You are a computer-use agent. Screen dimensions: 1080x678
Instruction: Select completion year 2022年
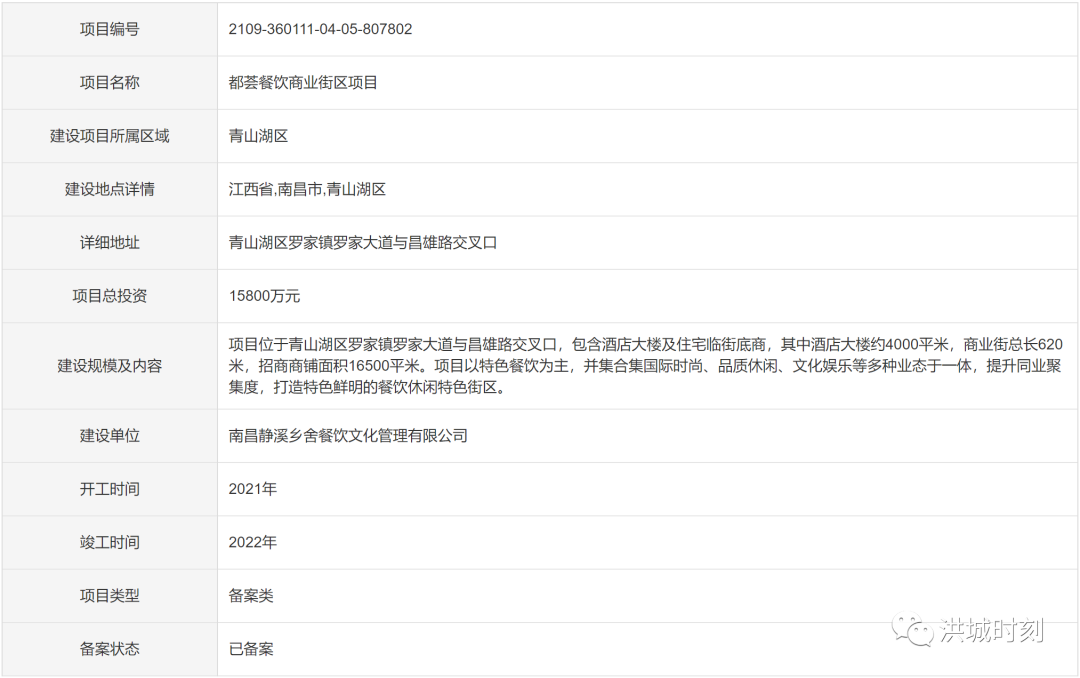253,542
